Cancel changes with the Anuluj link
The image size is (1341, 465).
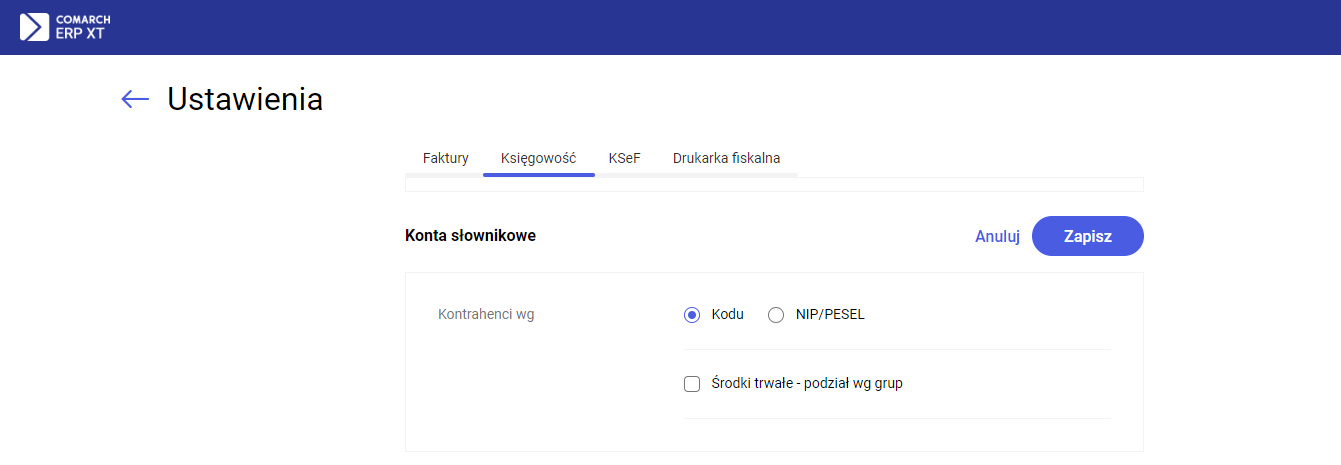[x=997, y=236]
